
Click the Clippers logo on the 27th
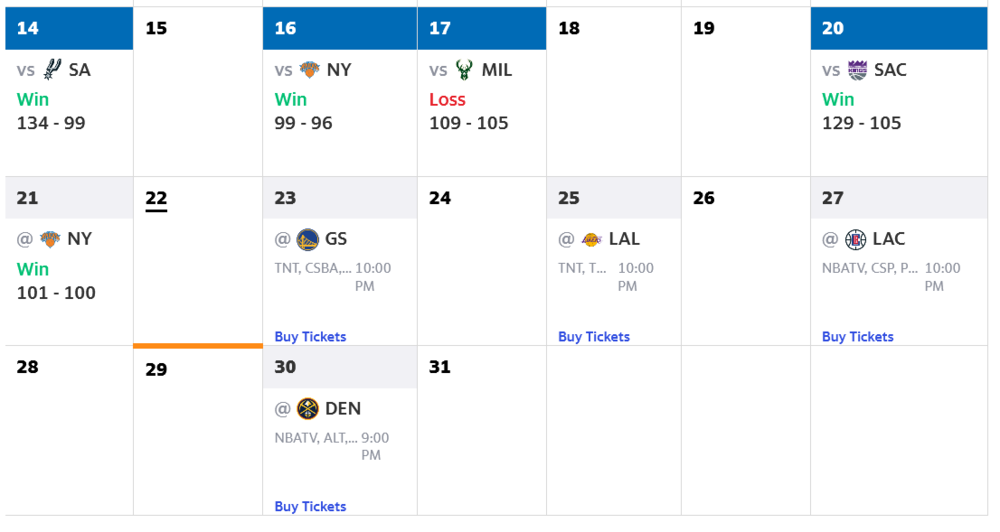point(856,239)
